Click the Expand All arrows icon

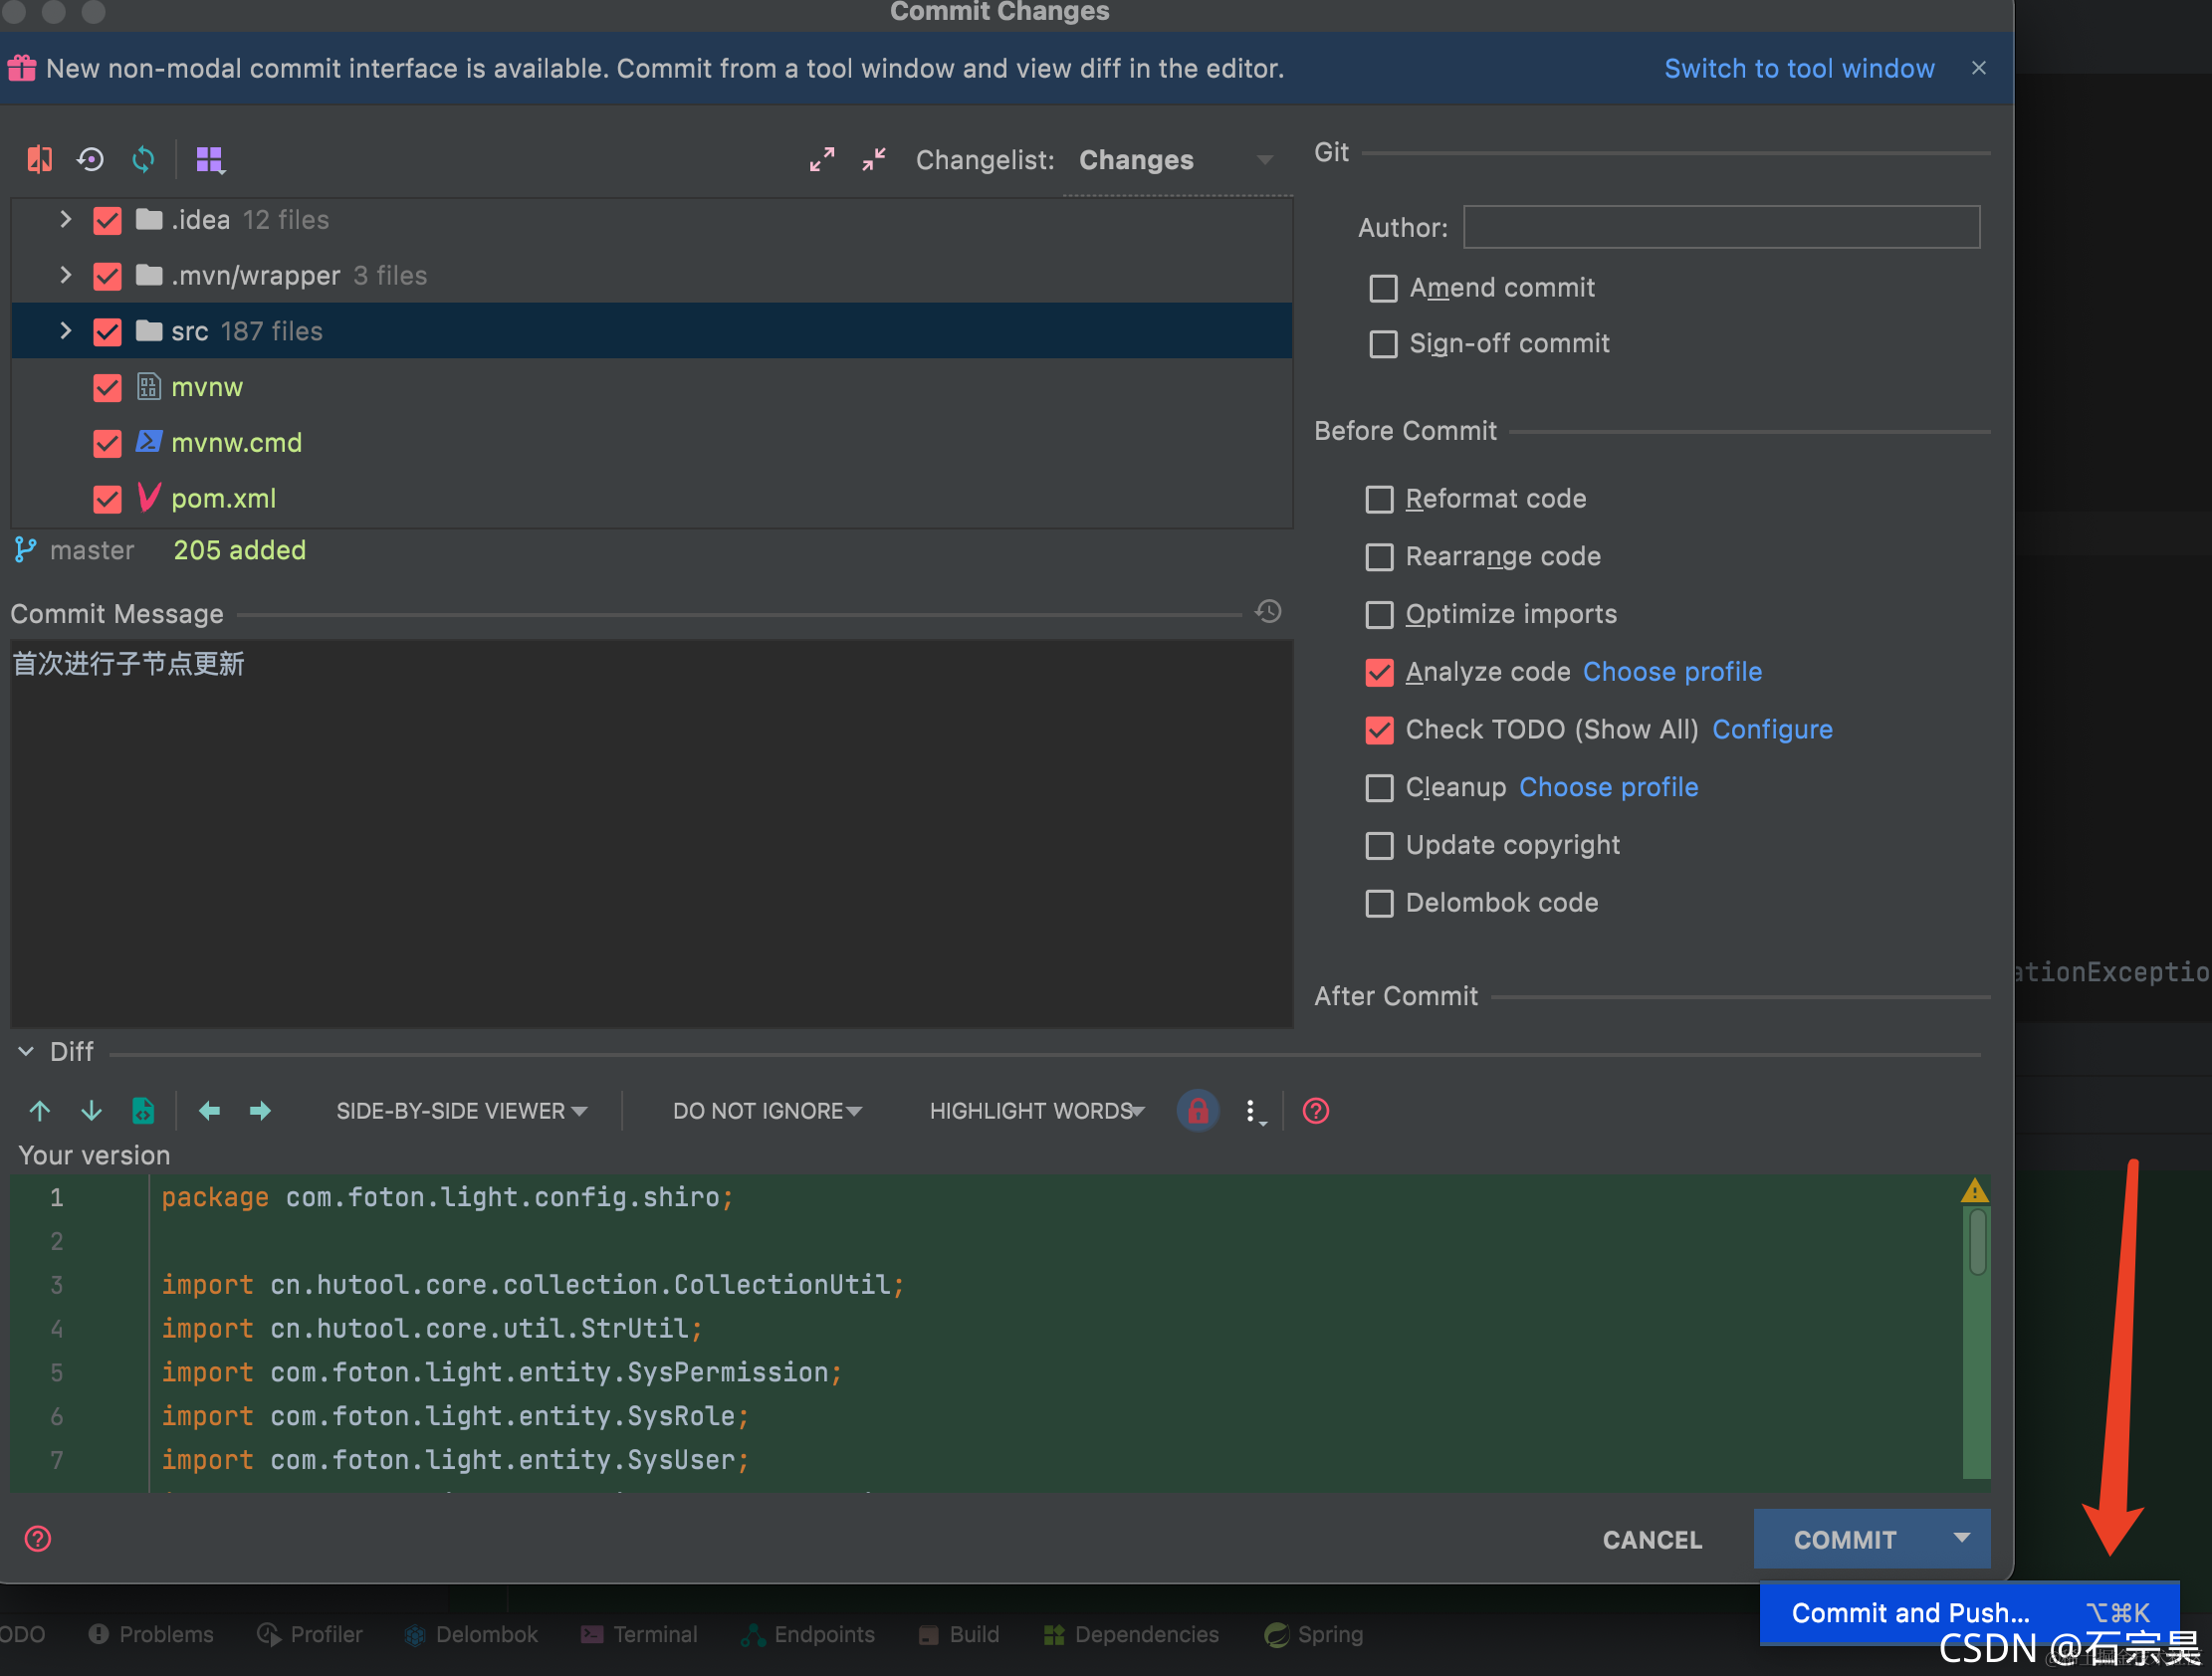click(x=822, y=159)
